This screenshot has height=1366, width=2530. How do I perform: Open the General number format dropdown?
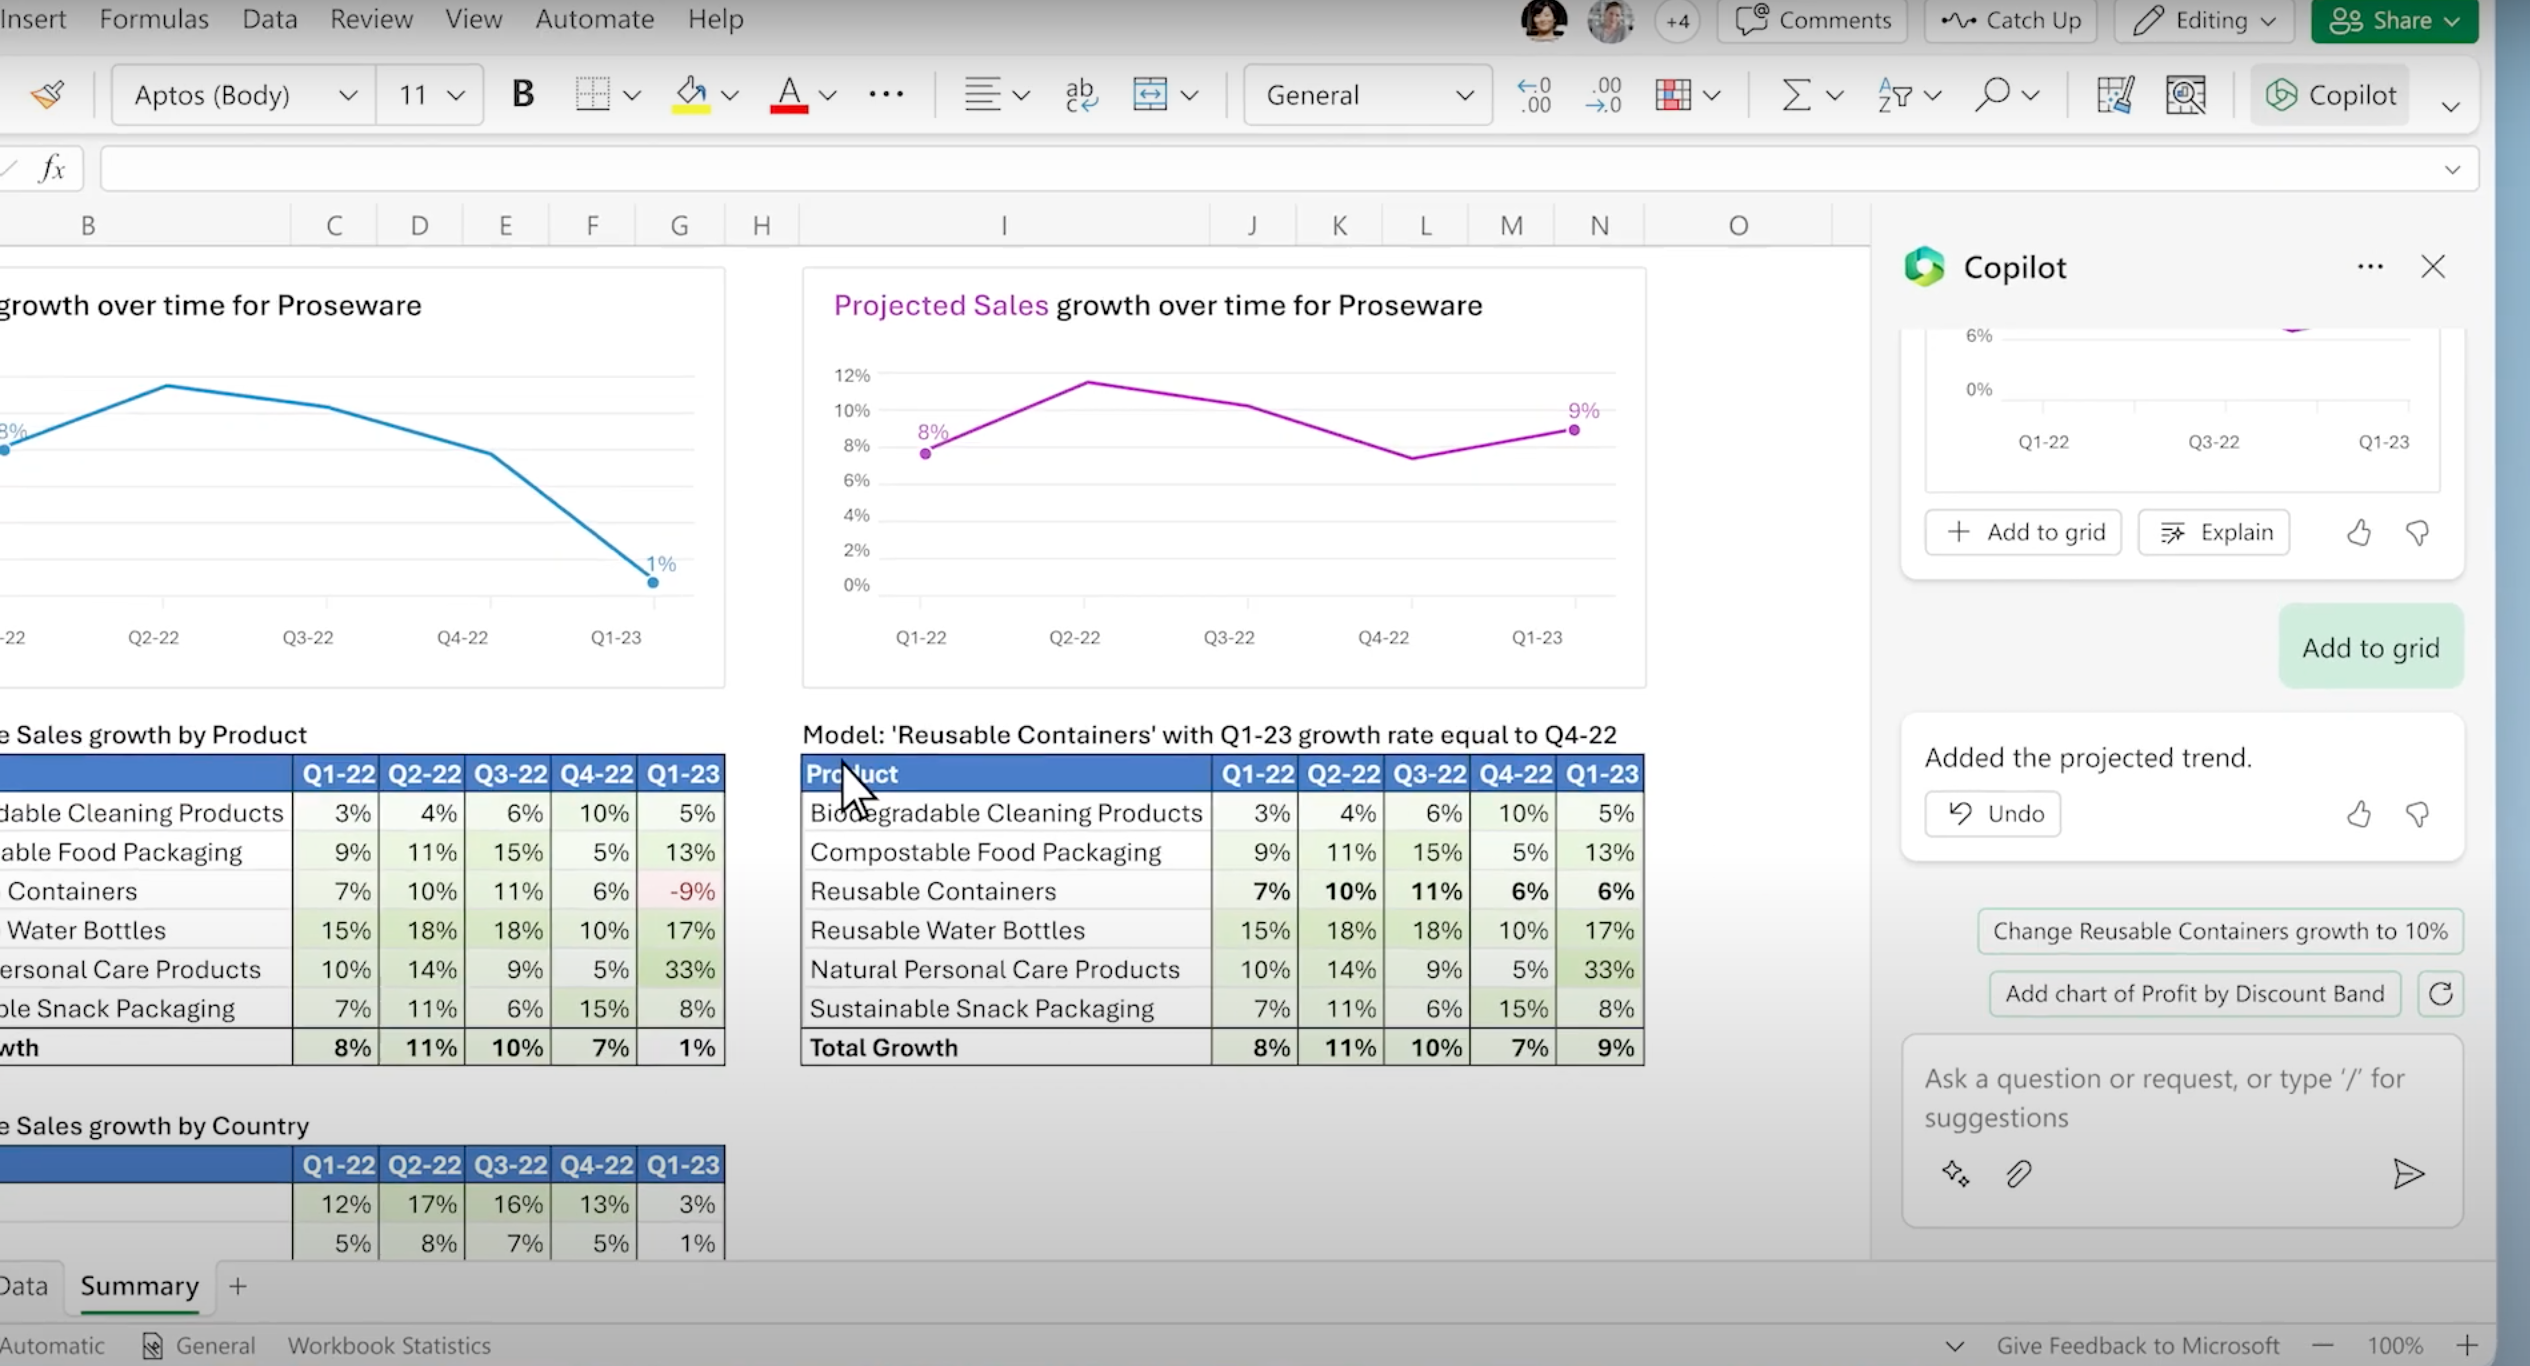[x=1368, y=95]
